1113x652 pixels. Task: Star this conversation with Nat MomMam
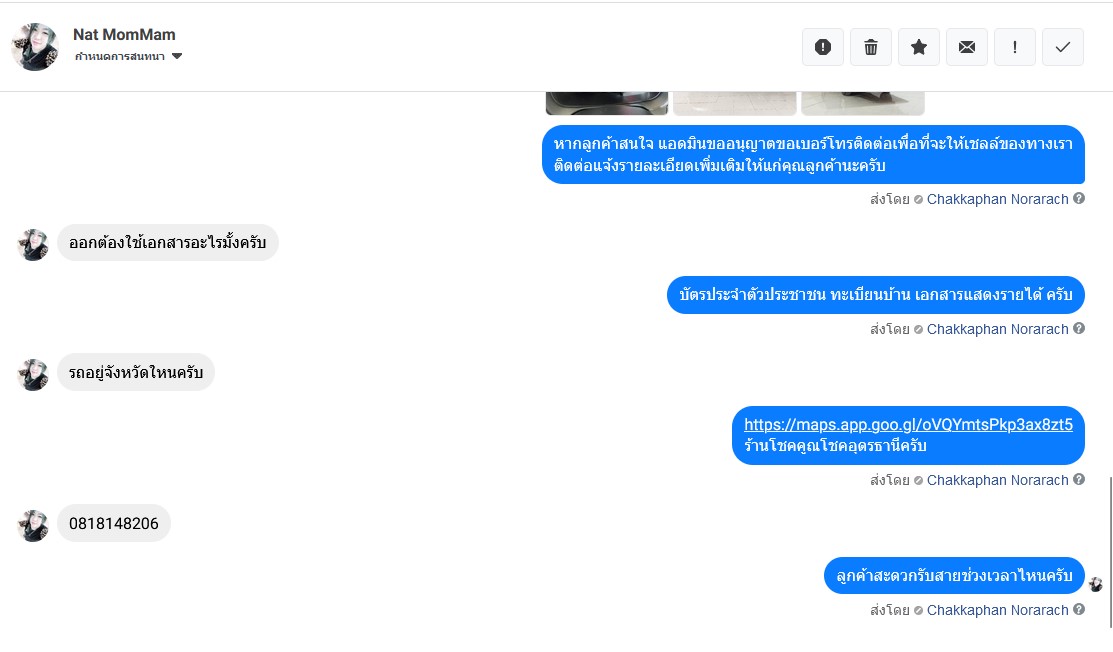(x=919, y=47)
